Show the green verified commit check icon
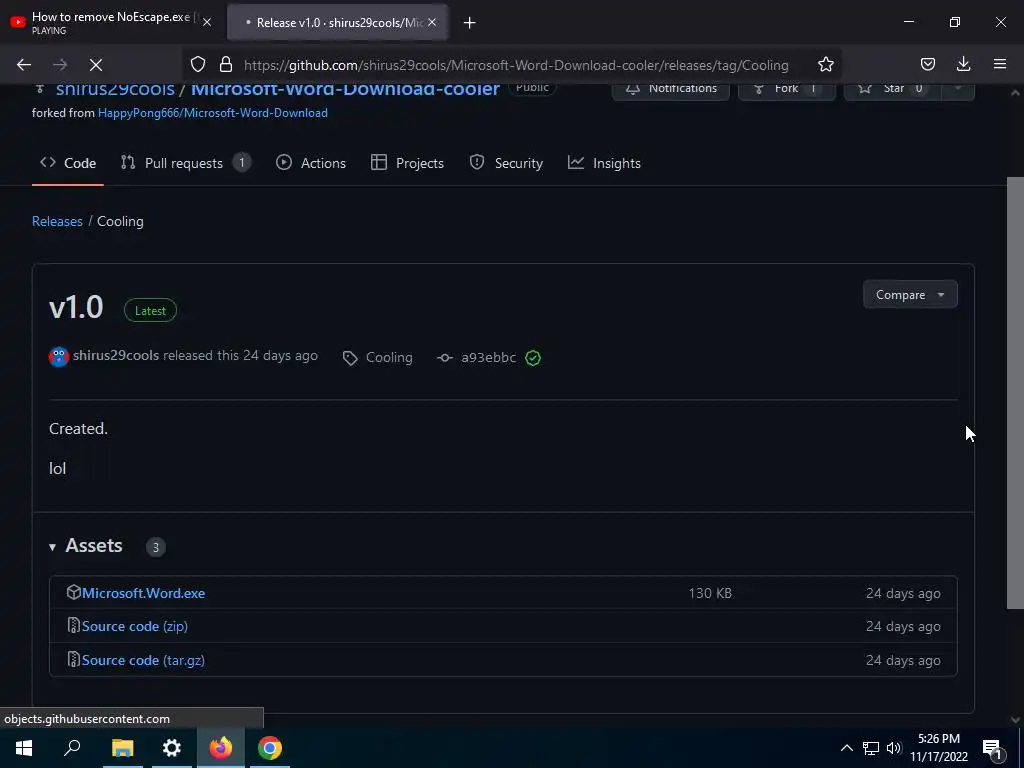The width and height of the screenshot is (1024, 768). [533, 358]
